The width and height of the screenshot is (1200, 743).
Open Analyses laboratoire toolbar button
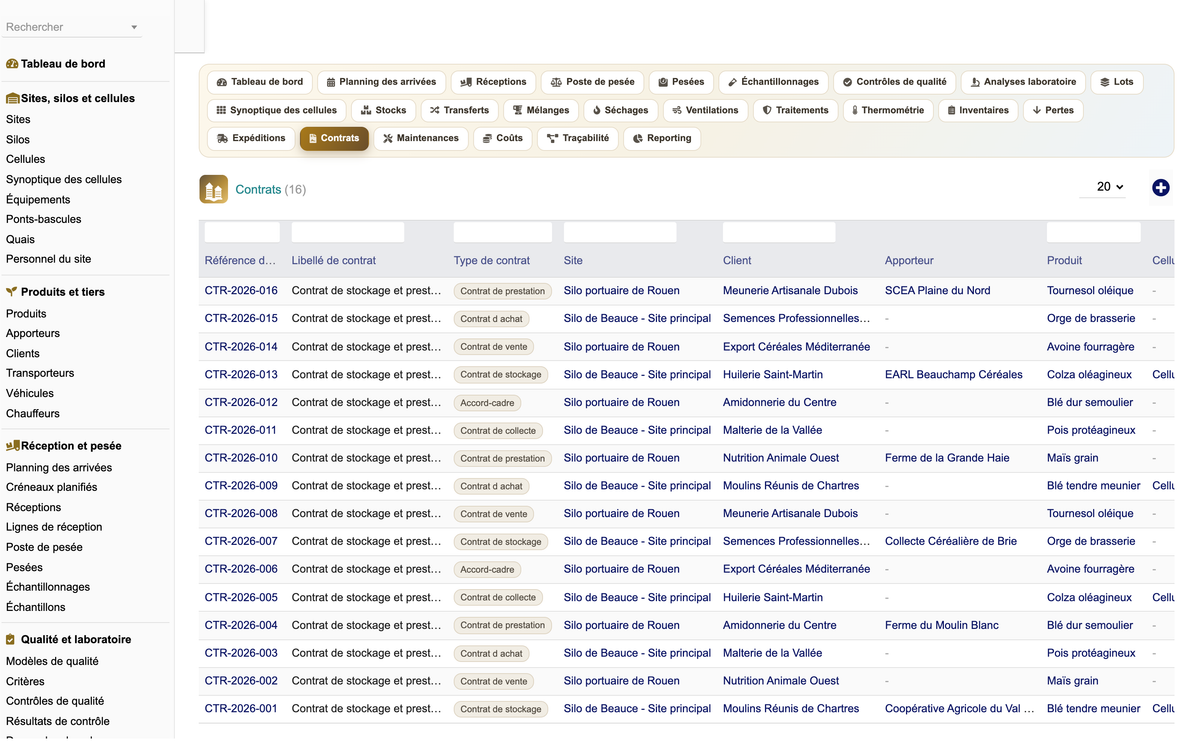click(x=1023, y=82)
